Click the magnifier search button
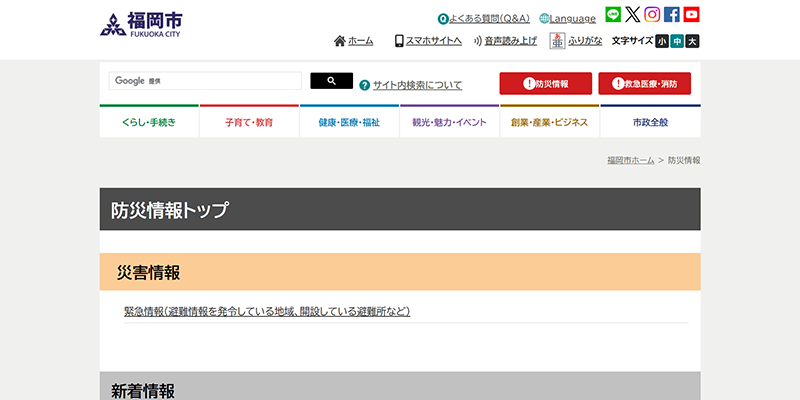This screenshot has height=400, width=800. (332, 81)
